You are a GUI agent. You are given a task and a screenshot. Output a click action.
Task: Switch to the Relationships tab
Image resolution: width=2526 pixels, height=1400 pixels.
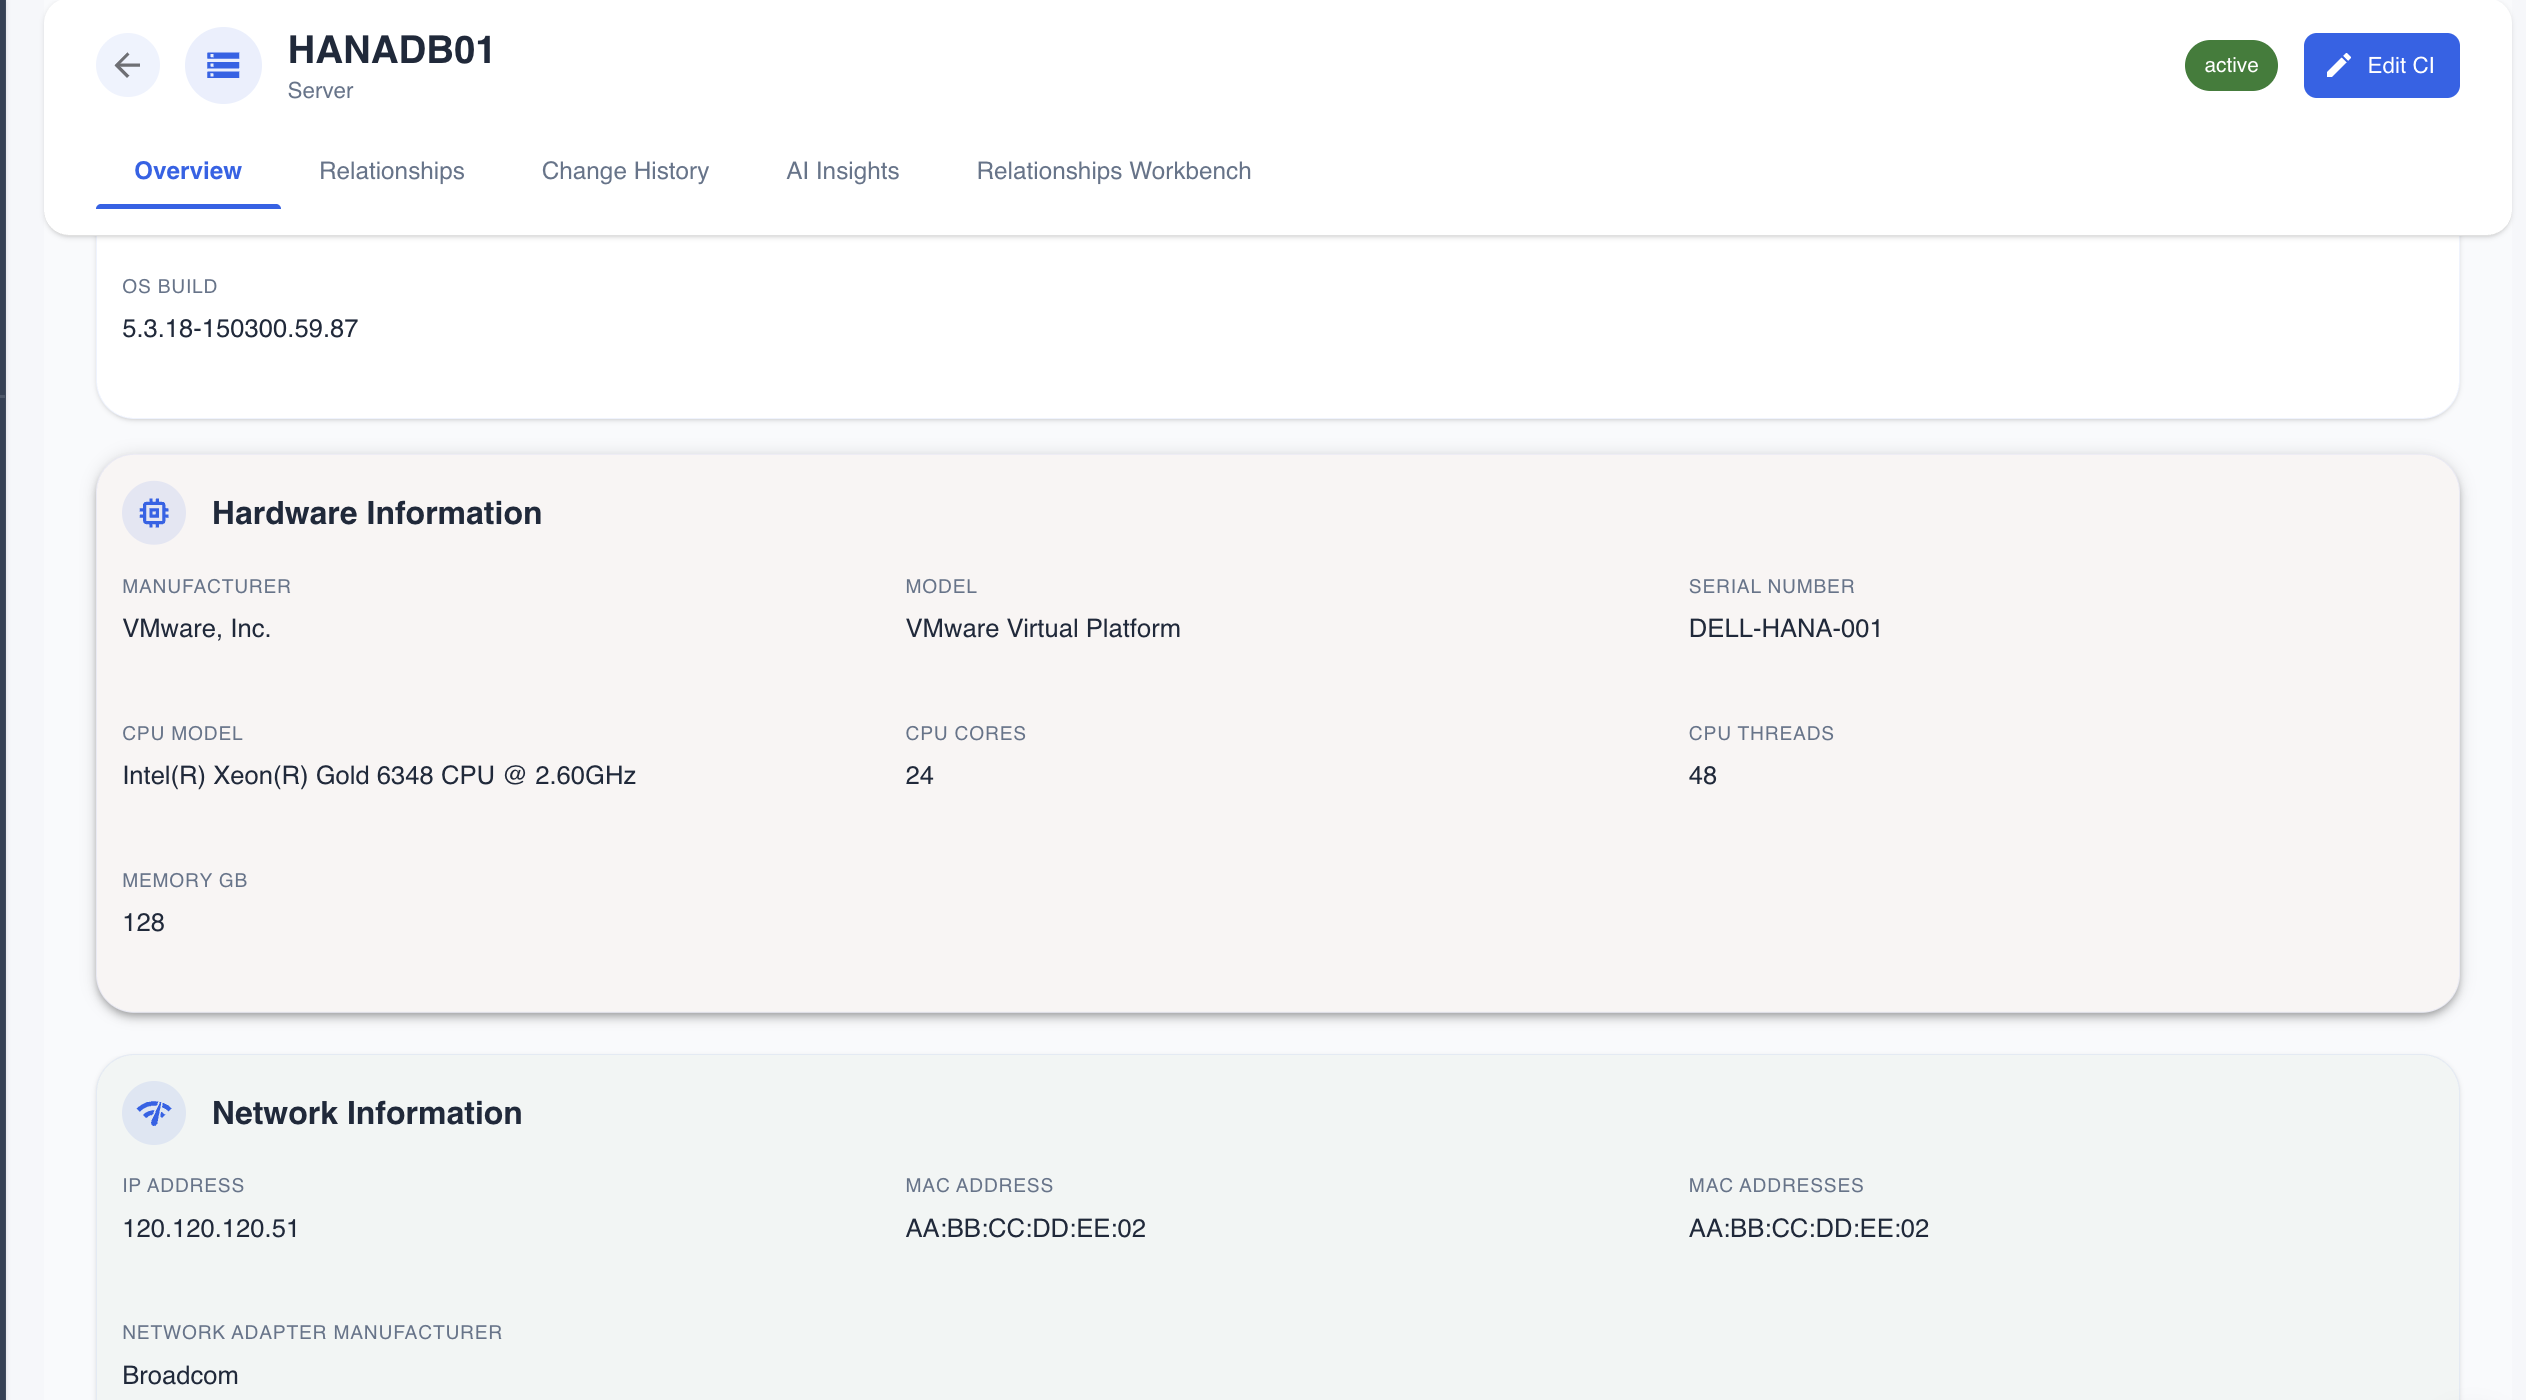tap(391, 171)
